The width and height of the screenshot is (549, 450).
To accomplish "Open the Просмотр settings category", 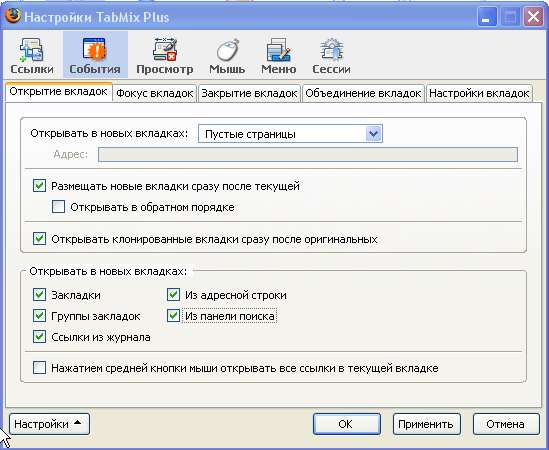I will [165, 55].
